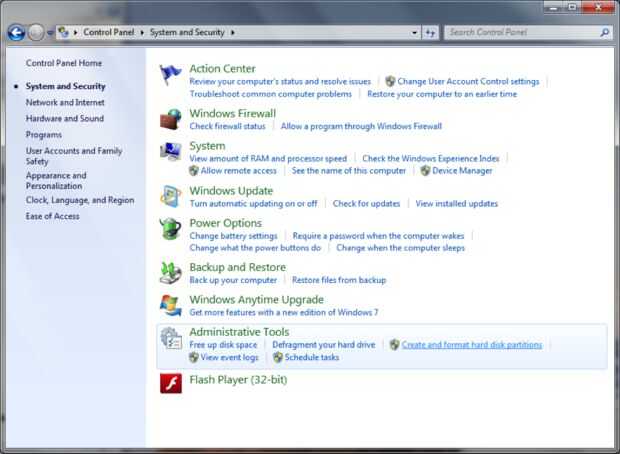Click the Backup and Restore icon
620x454 pixels.
[170, 272]
